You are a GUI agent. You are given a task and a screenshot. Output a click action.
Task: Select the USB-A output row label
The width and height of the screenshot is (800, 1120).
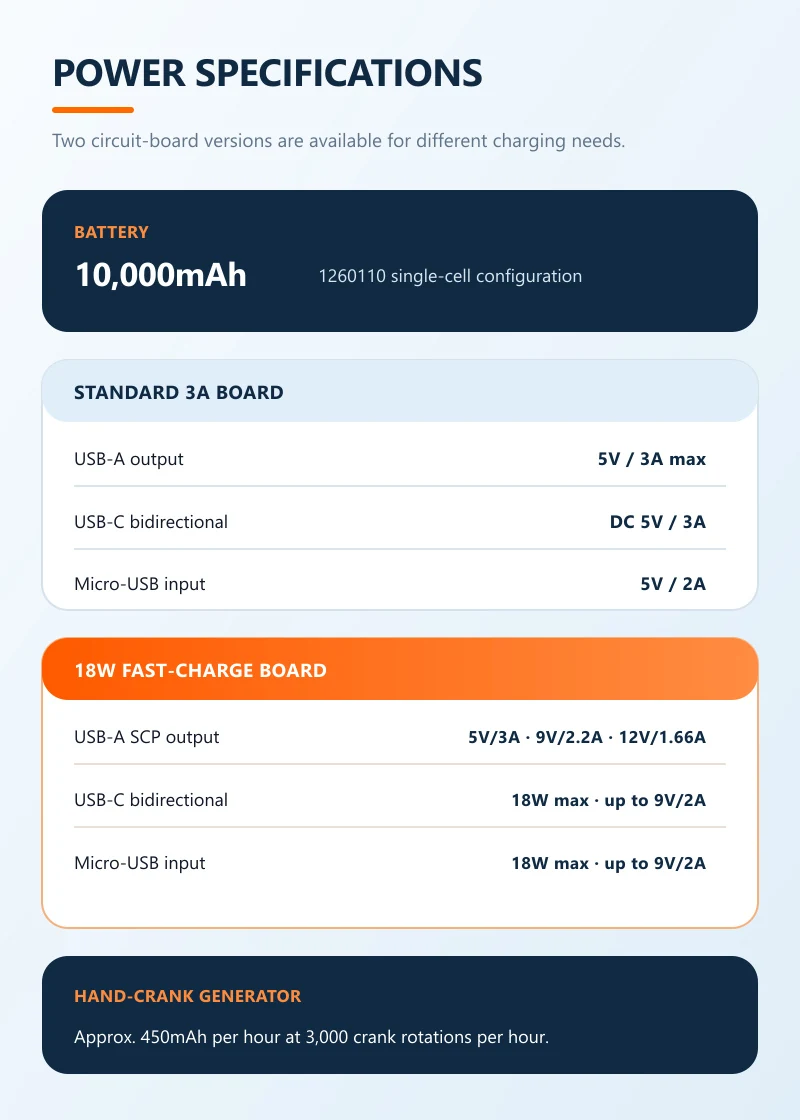(x=129, y=459)
